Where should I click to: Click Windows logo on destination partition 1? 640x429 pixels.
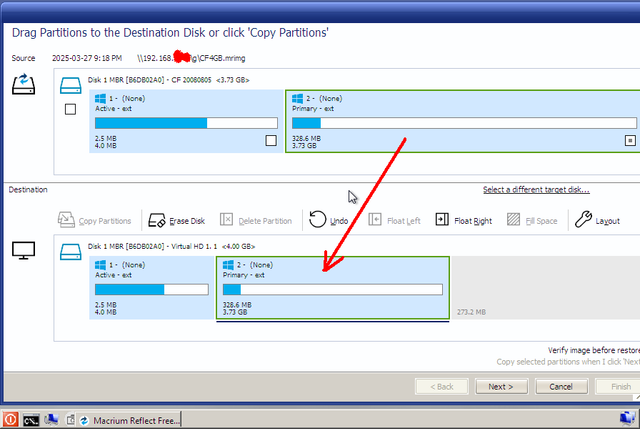point(100,265)
